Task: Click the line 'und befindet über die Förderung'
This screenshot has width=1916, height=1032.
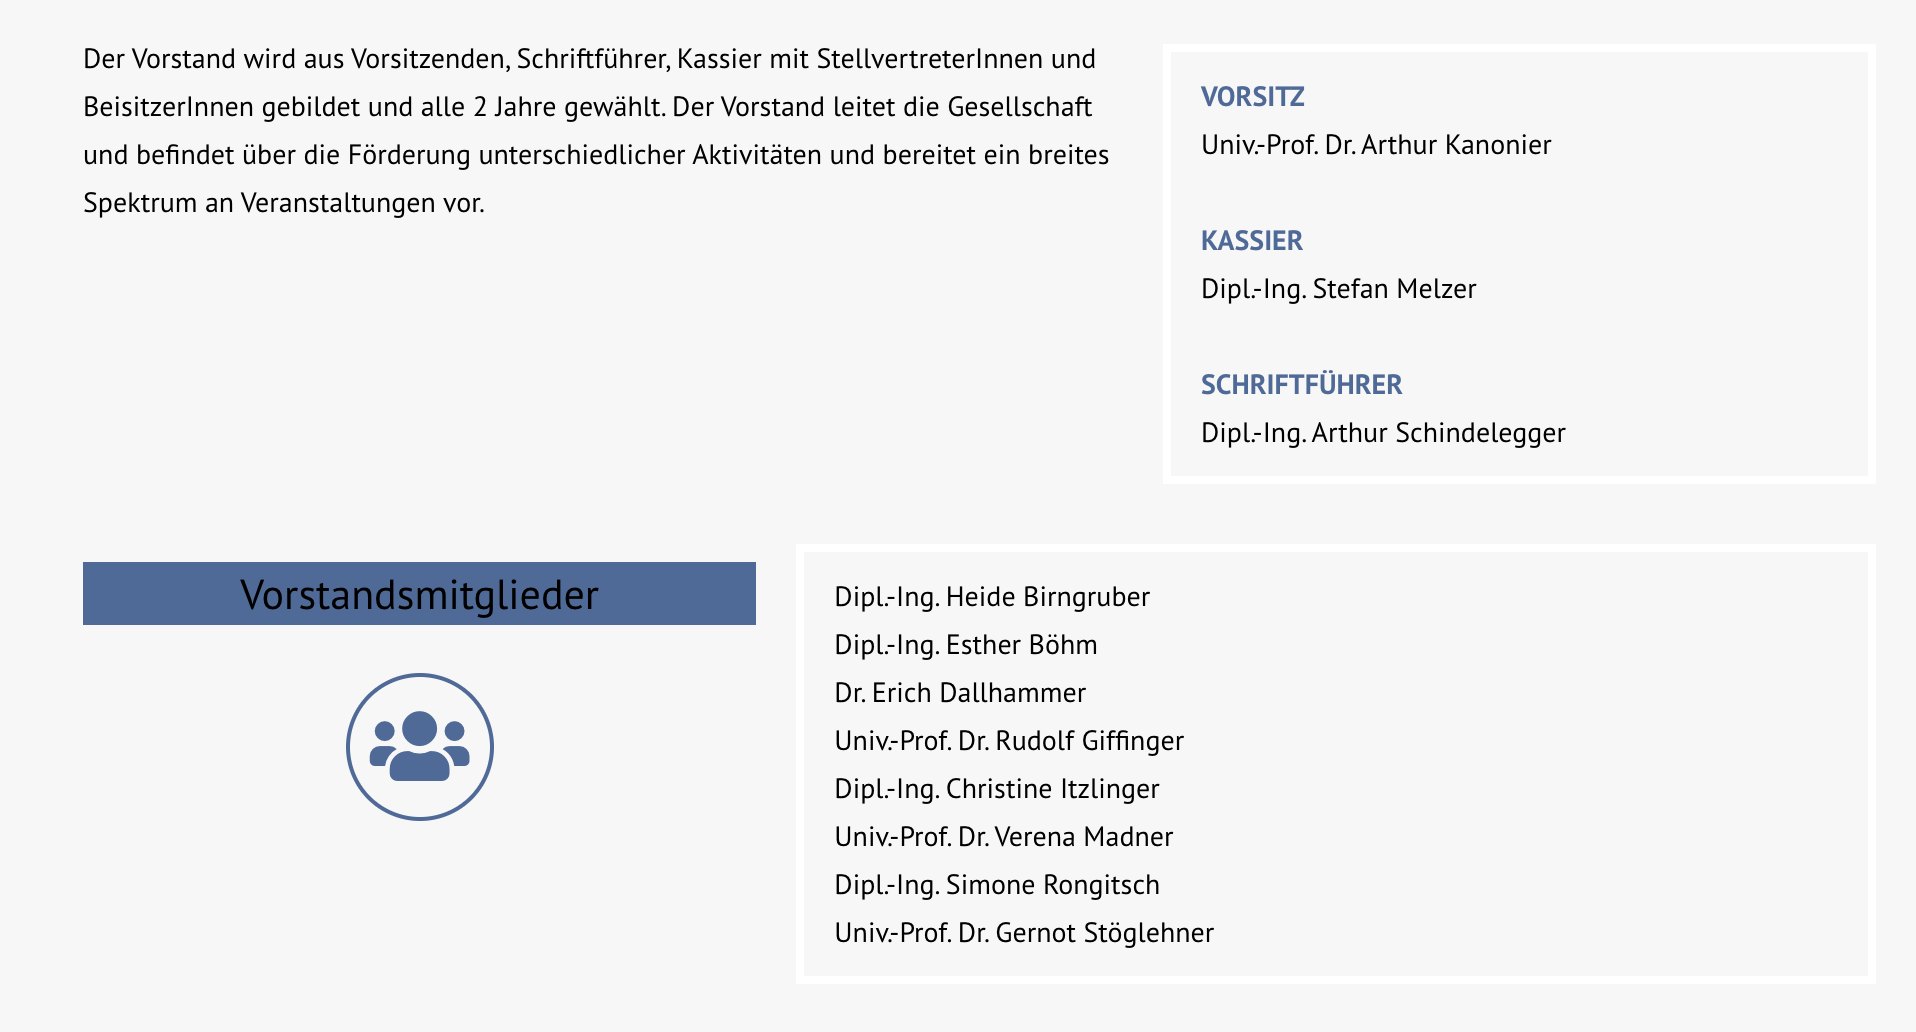Action: coord(596,155)
